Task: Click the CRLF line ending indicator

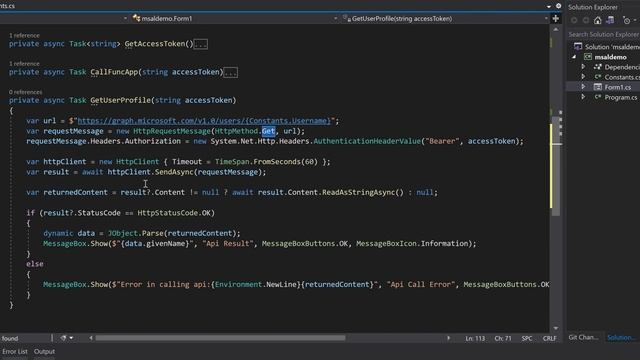Action: [549, 338]
